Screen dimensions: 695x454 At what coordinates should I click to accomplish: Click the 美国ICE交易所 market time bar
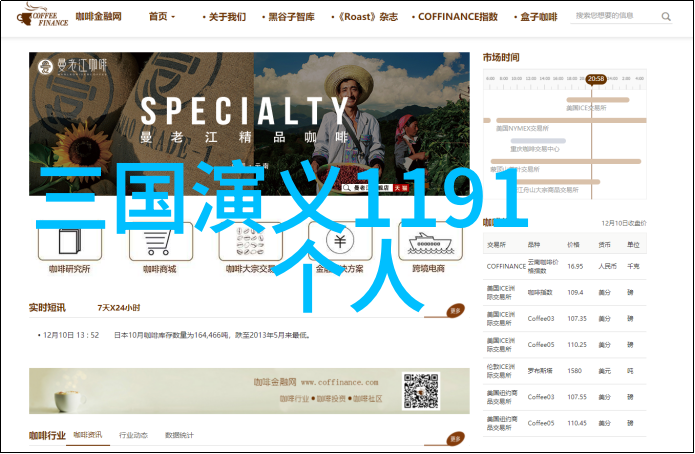[597, 100]
